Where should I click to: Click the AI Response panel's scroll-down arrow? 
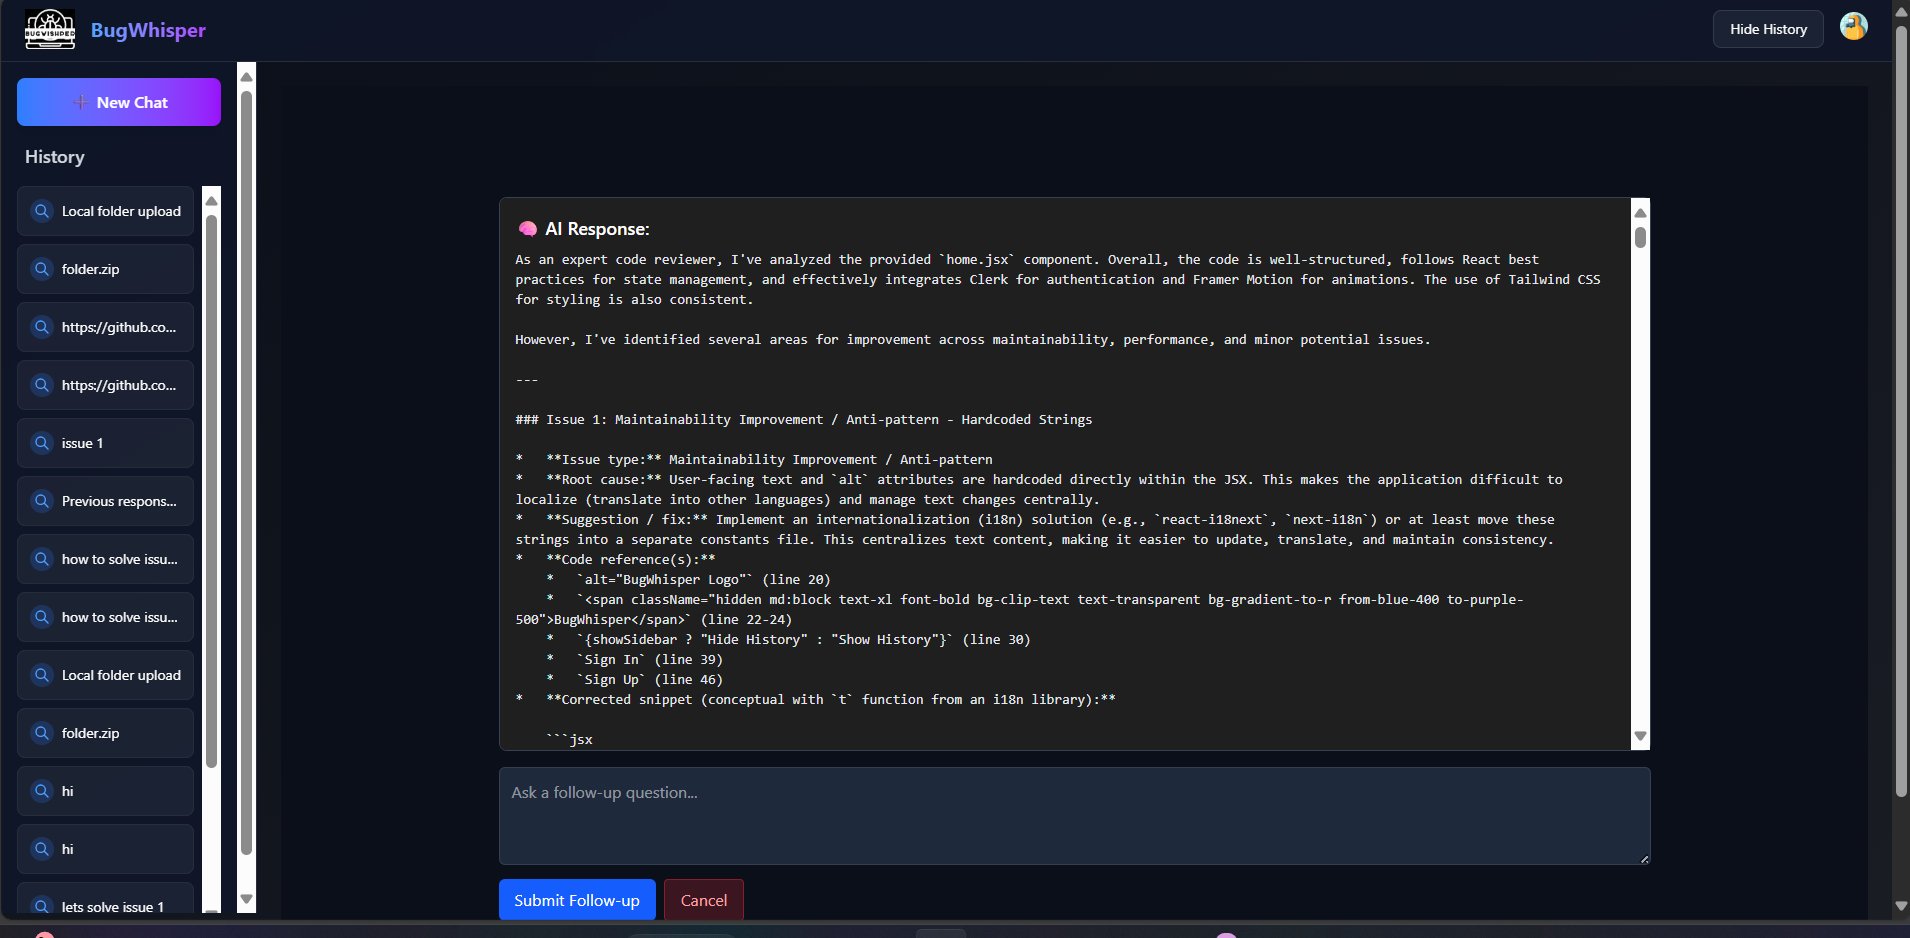coord(1640,736)
